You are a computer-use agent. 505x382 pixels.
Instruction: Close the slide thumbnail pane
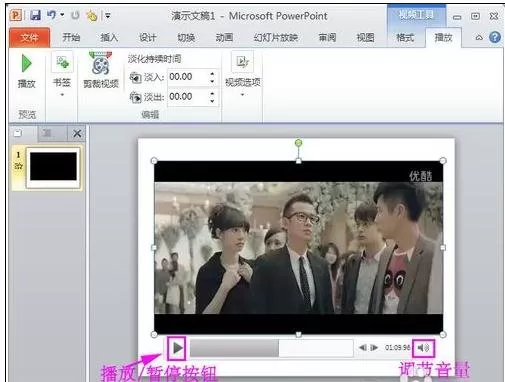(x=77, y=134)
